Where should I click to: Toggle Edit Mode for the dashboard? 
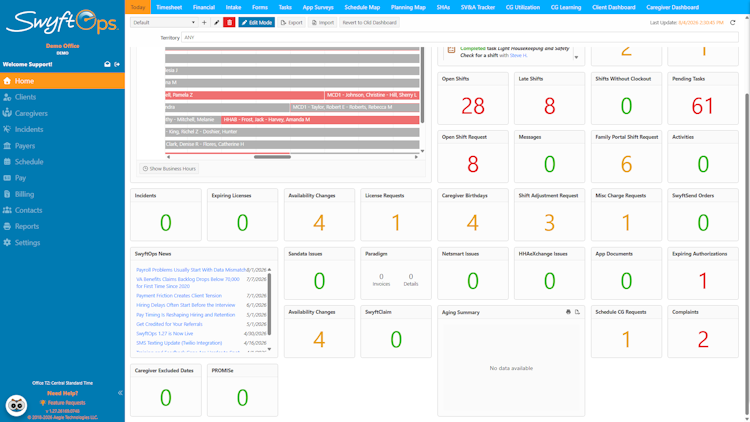[256, 22]
